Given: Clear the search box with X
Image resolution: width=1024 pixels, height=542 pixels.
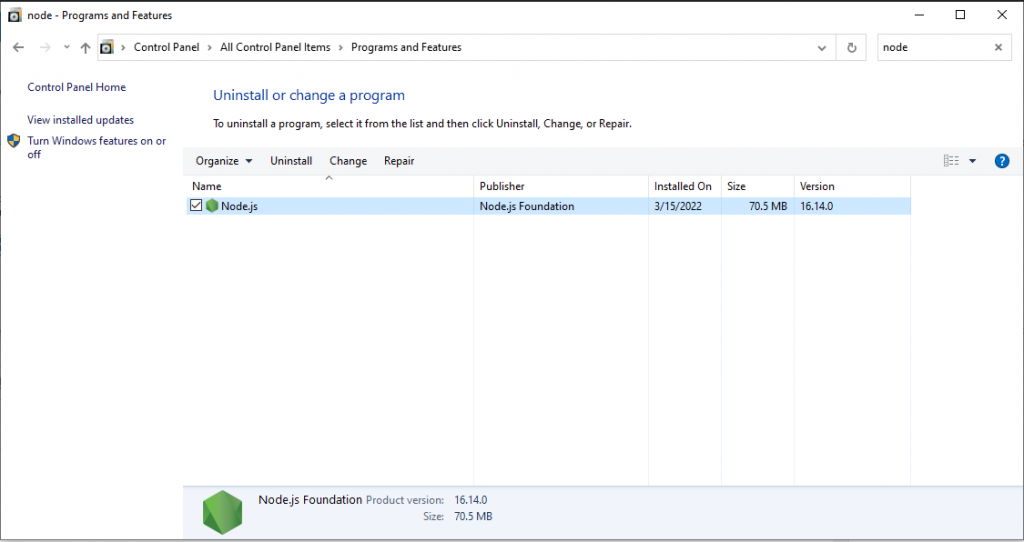Looking at the screenshot, I should 999,47.
